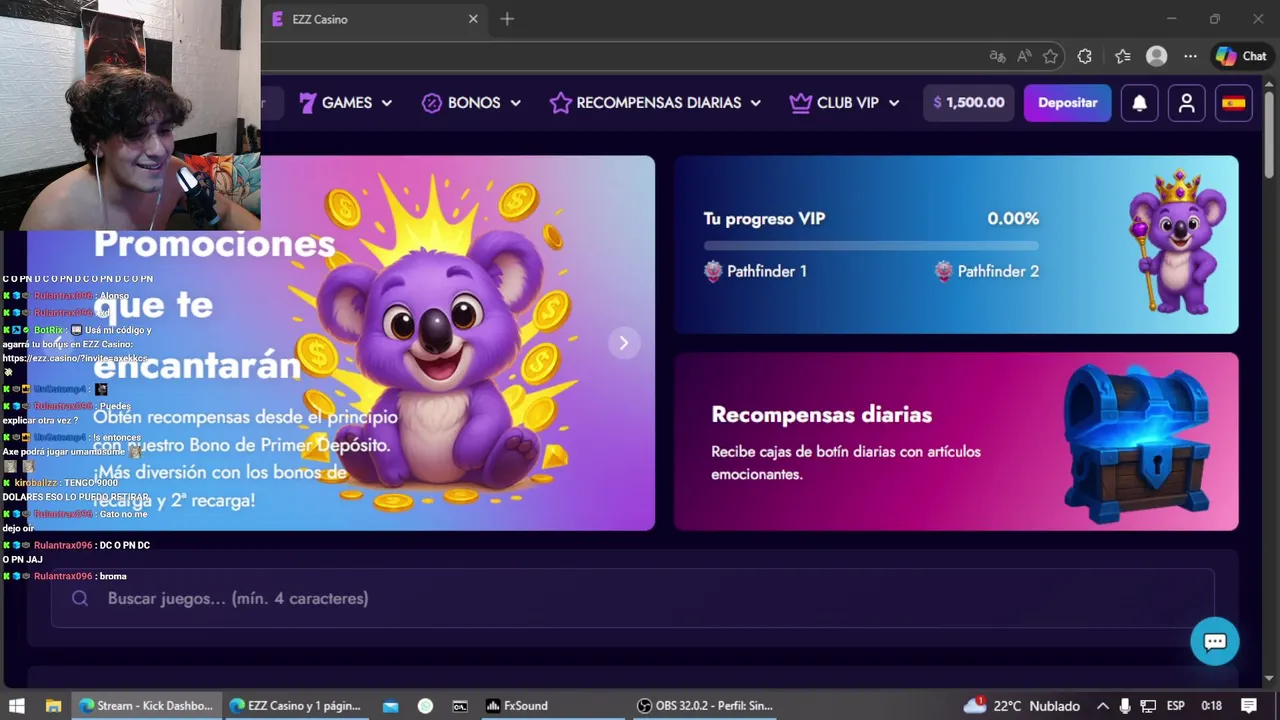Click the magnifier icon in game search

[x=80, y=598]
